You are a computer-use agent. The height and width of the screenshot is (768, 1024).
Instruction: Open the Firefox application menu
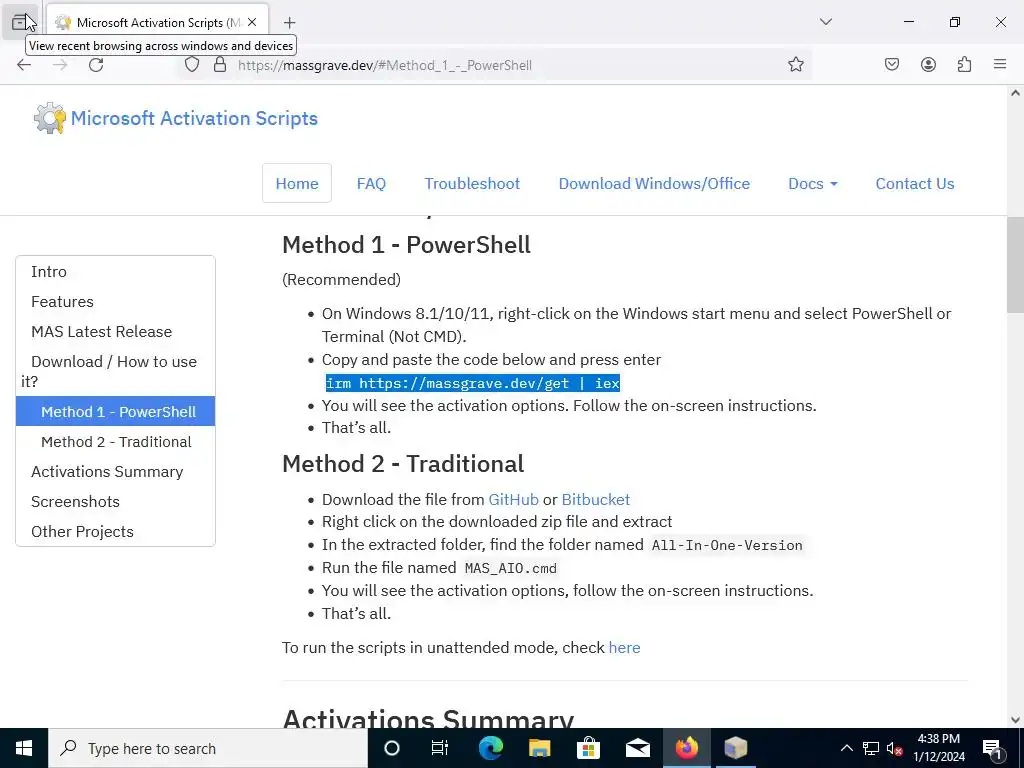1000,65
